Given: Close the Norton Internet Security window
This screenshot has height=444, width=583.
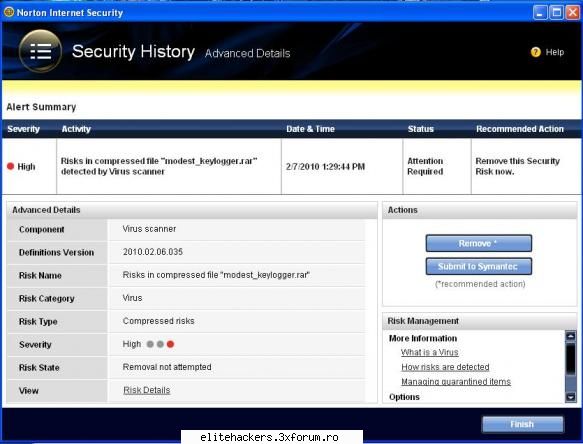Looking at the screenshot, I should coord(573,13).
